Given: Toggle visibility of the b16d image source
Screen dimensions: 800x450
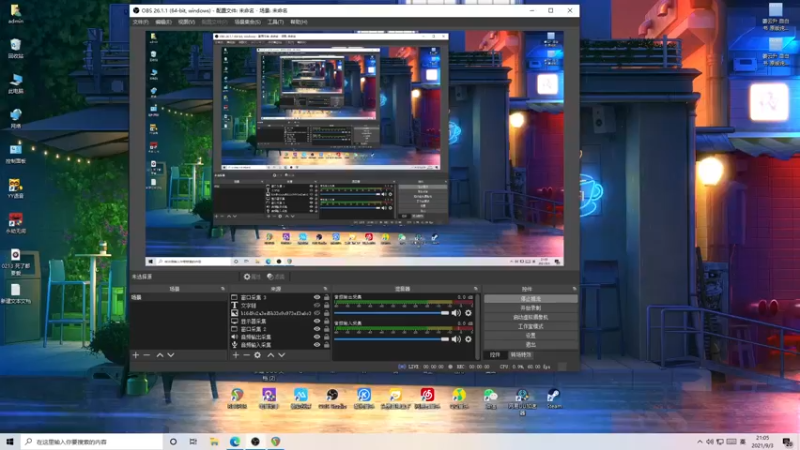Looking at the screenshot, I should [317, 313].
